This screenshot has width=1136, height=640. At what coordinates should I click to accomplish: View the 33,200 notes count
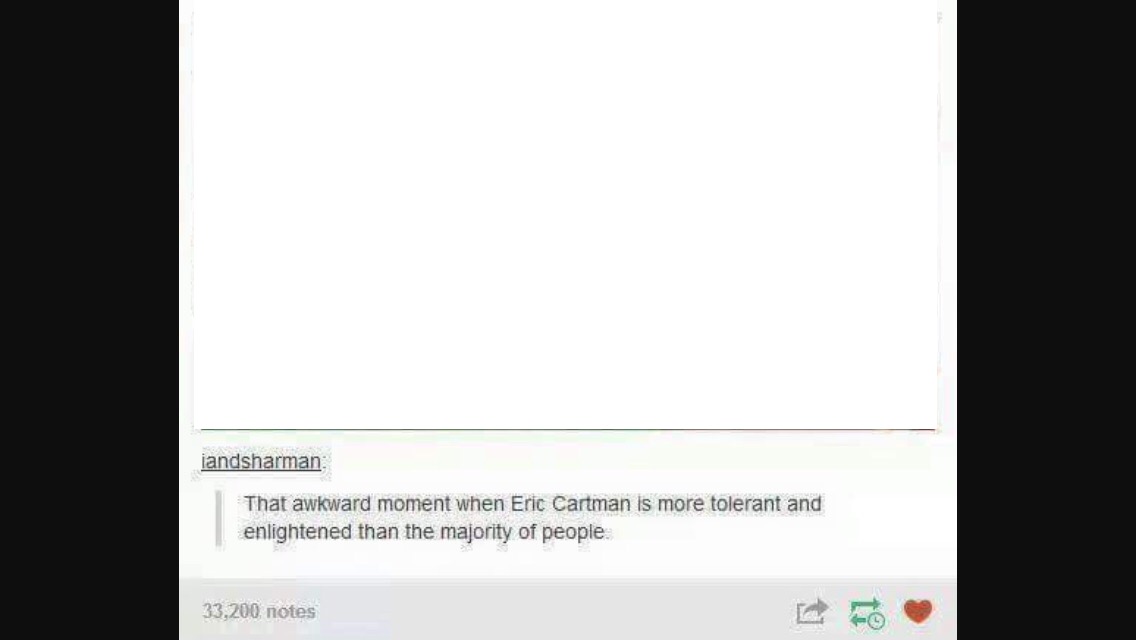point(259,611)
